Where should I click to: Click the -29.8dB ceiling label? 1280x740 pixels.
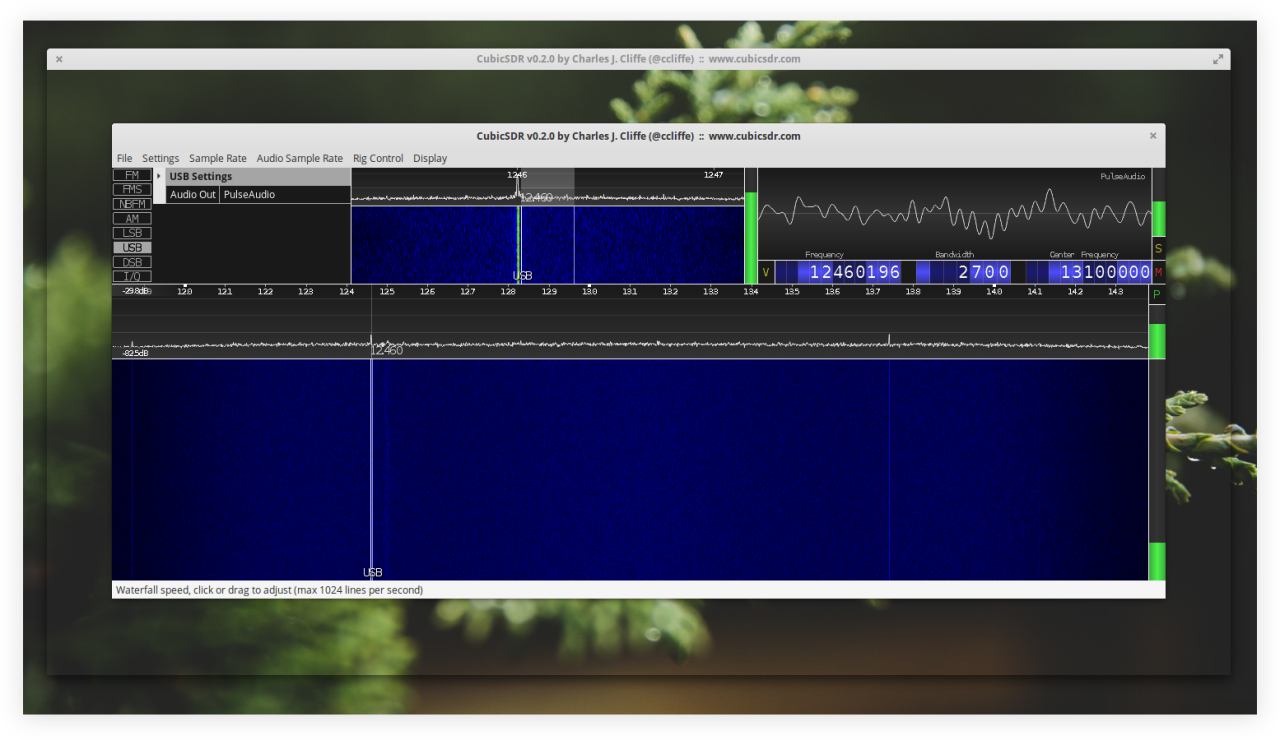click(136, 292)
